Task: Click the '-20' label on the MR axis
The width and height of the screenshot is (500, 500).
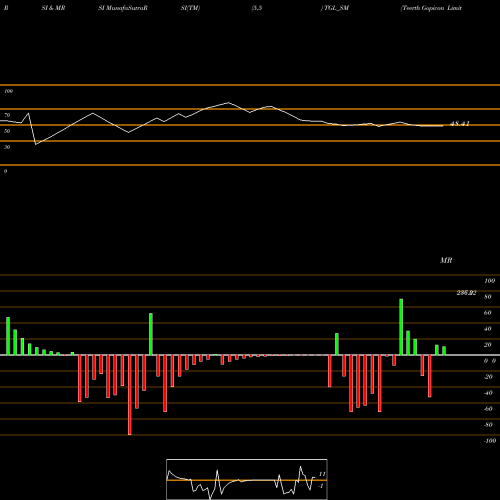Action: point(488,377)
